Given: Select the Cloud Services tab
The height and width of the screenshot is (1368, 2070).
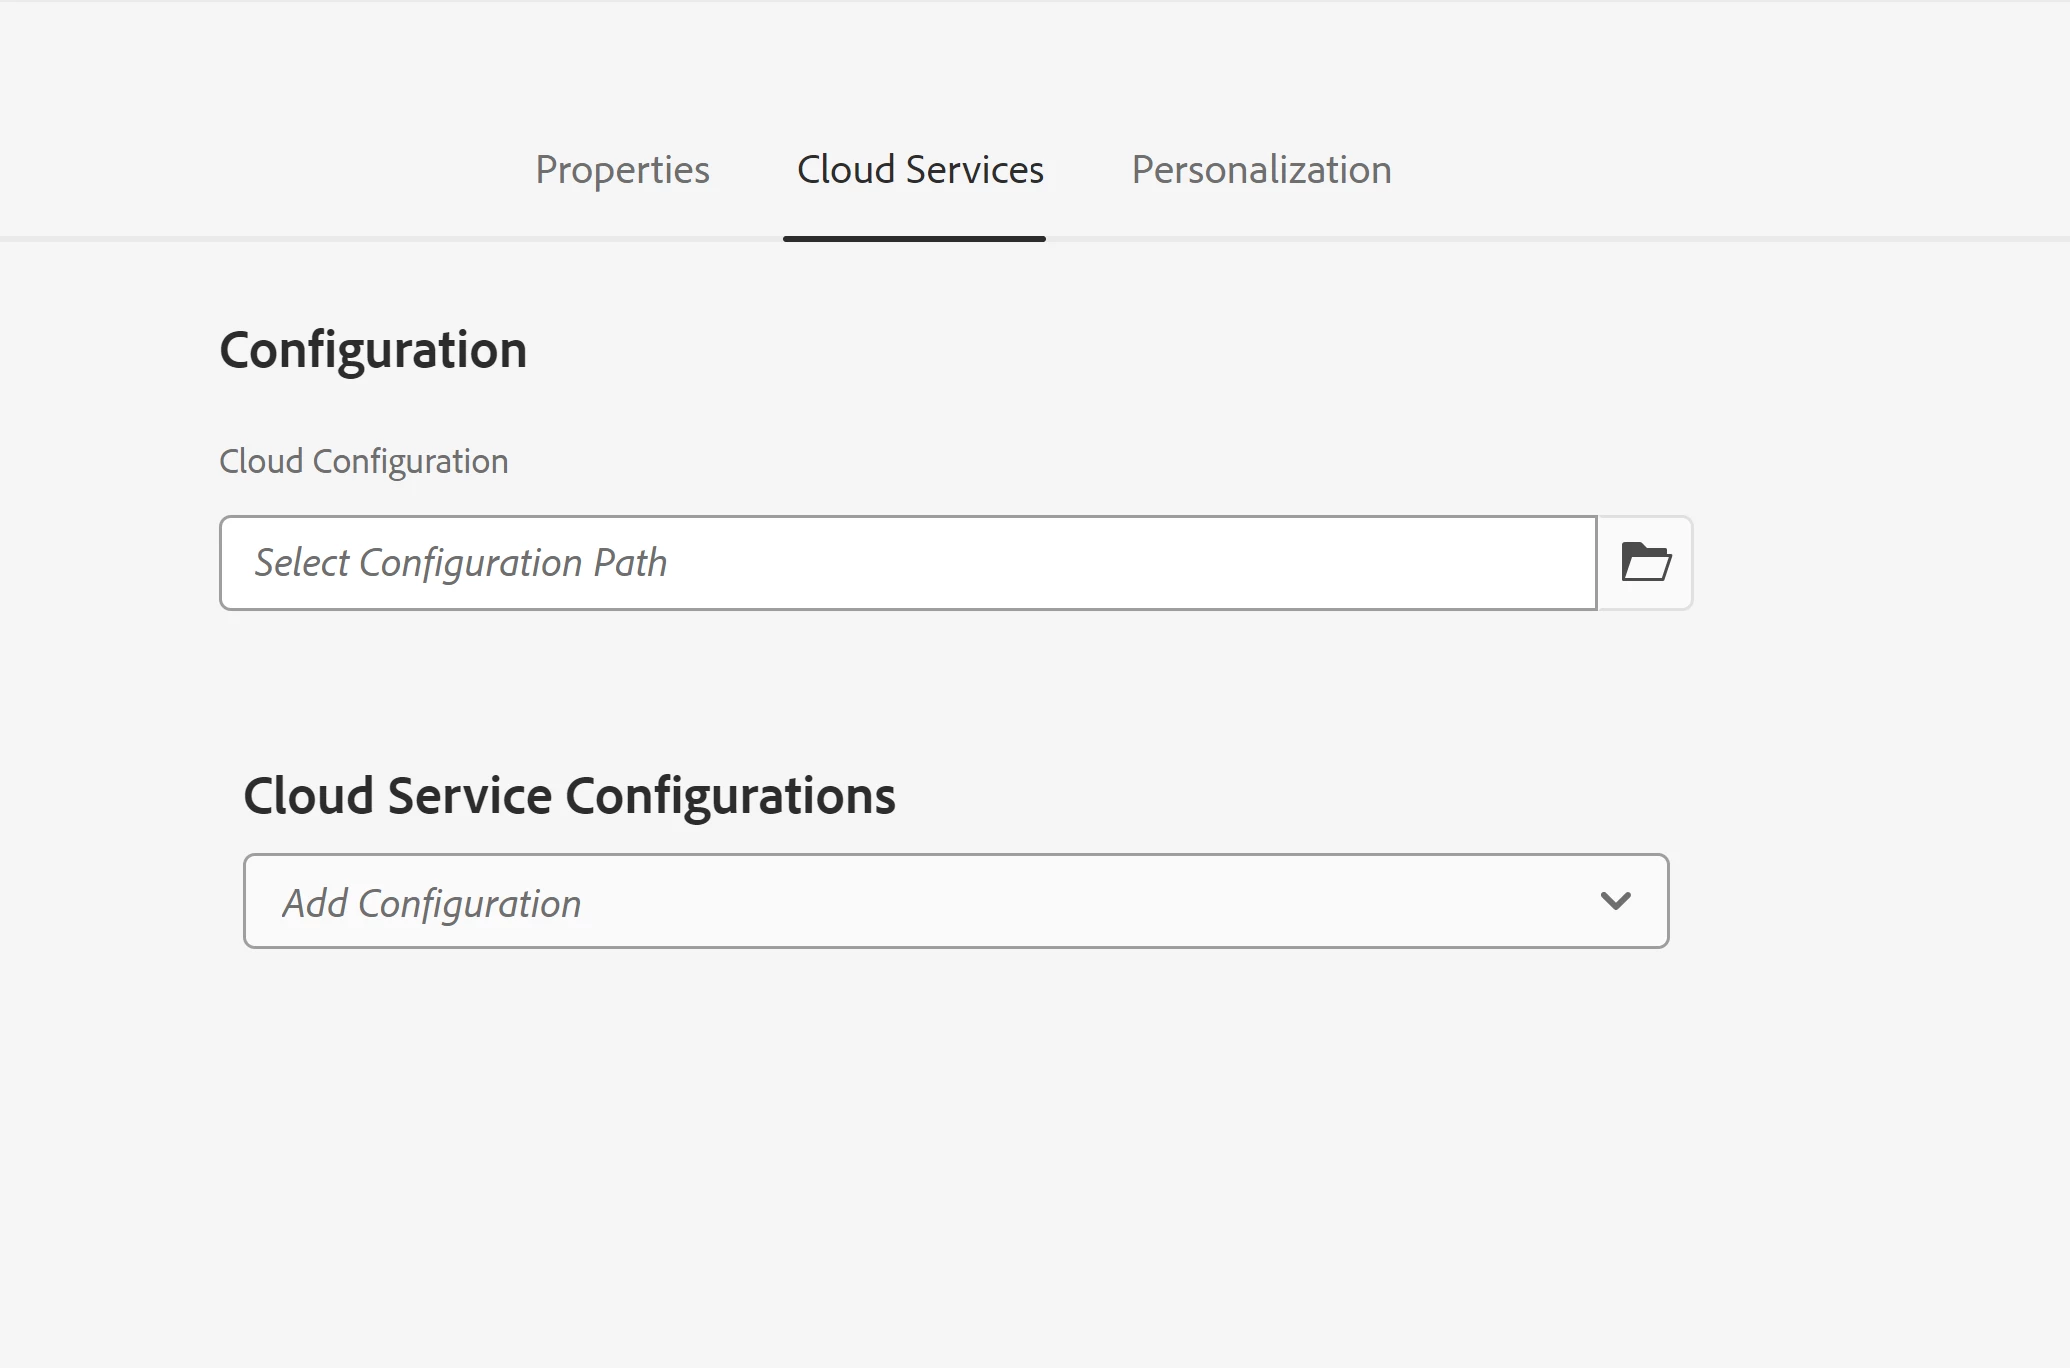Looking at the screenshot, I should pos(919,170).
